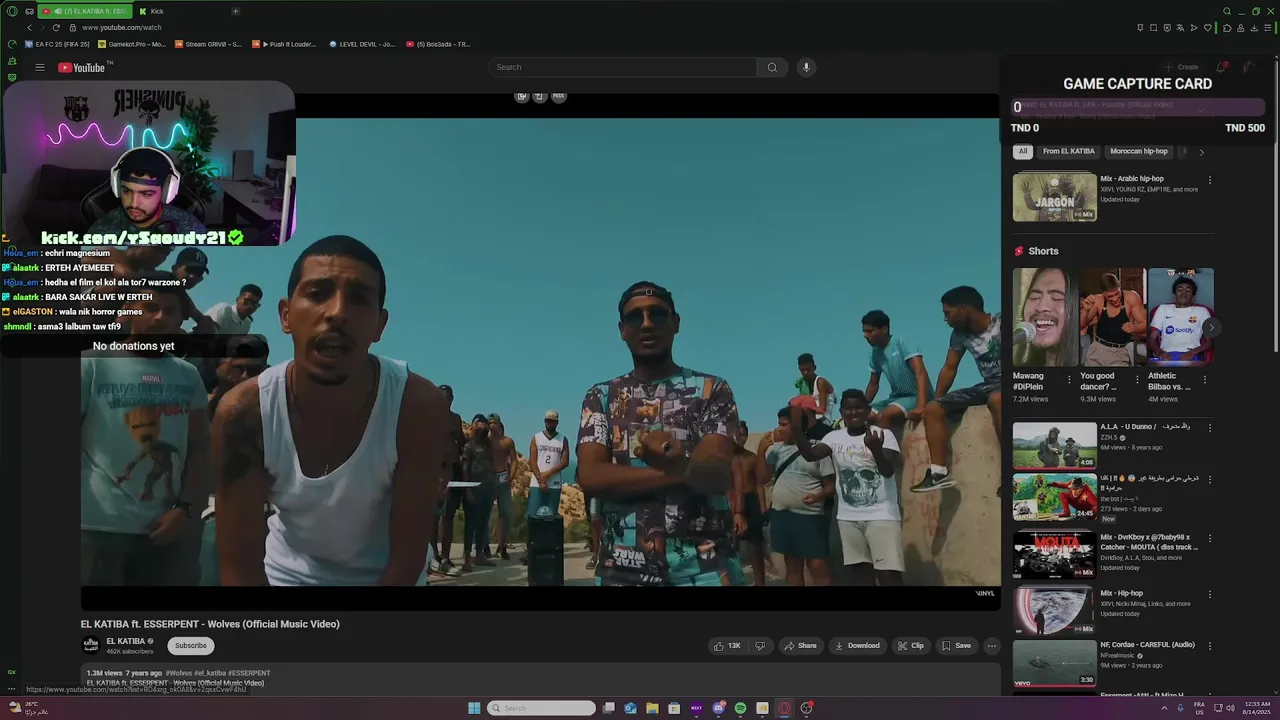Click the Windows taskbar search box
Image resolution: width=1280 pixels, height=720 pixels.
(x=541, y=708)
